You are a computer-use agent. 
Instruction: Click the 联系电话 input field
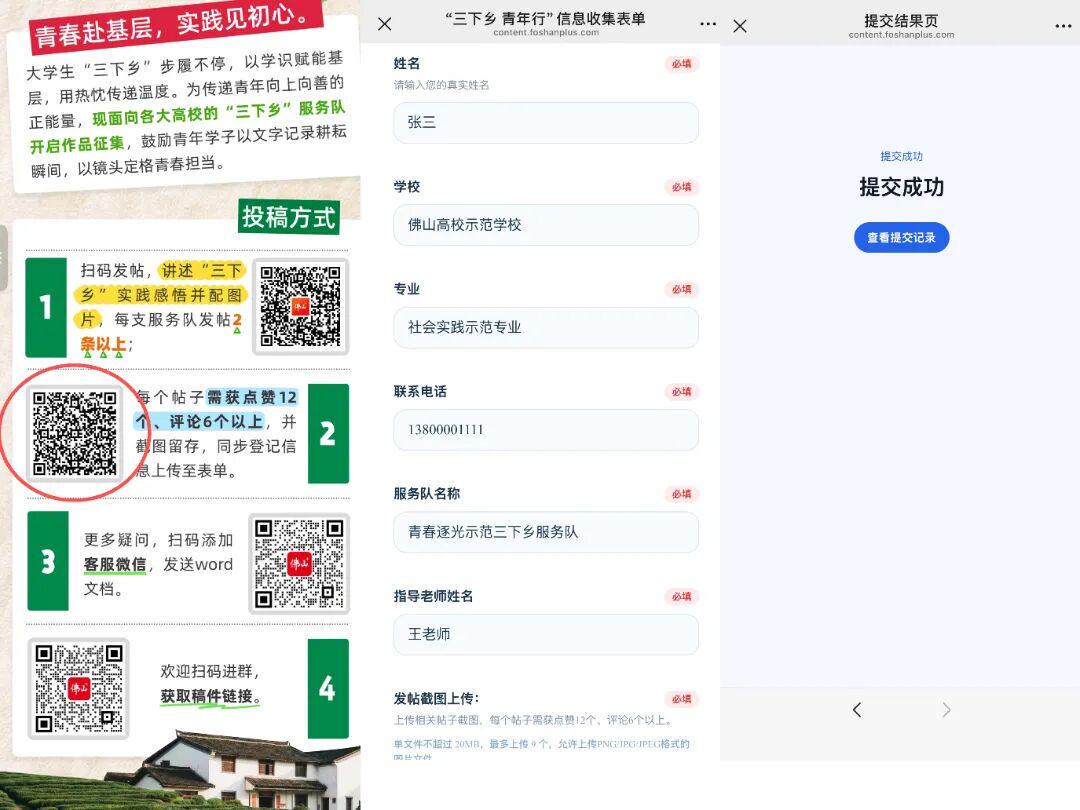coord(546,430)
